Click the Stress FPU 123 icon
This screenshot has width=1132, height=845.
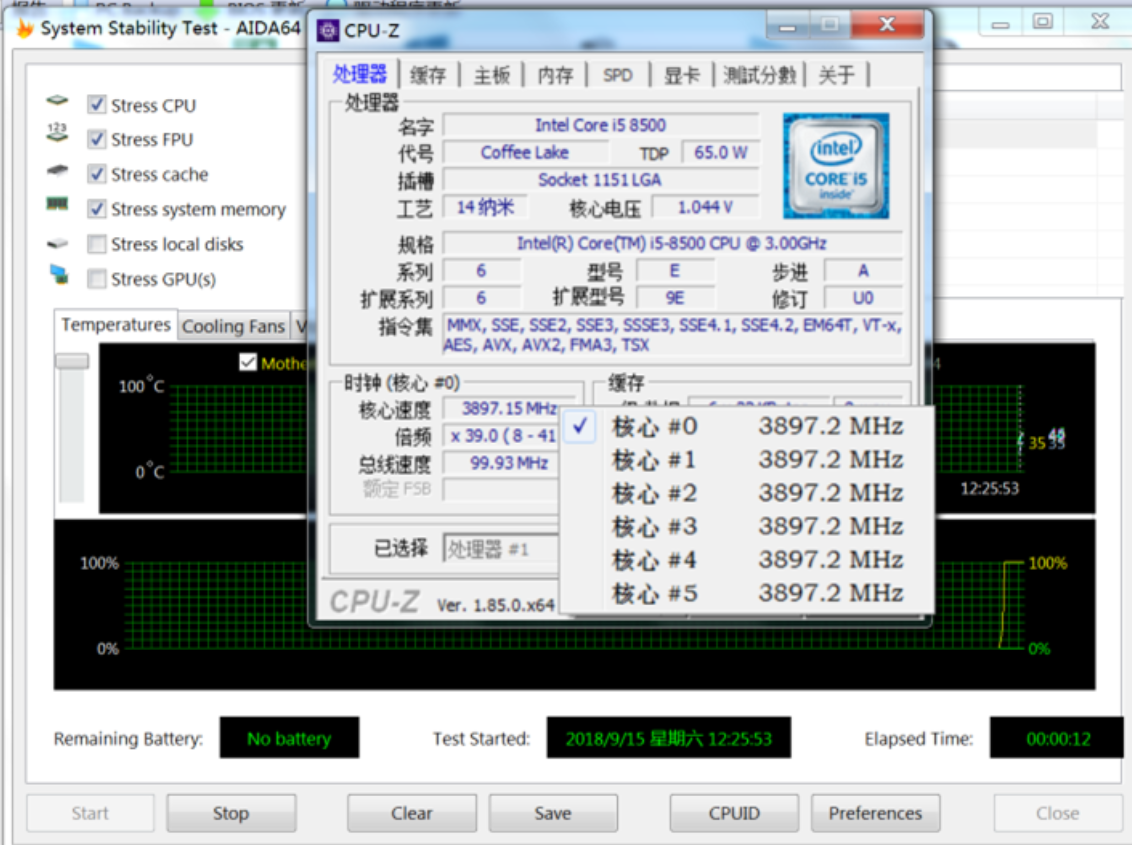click(57, 134)
